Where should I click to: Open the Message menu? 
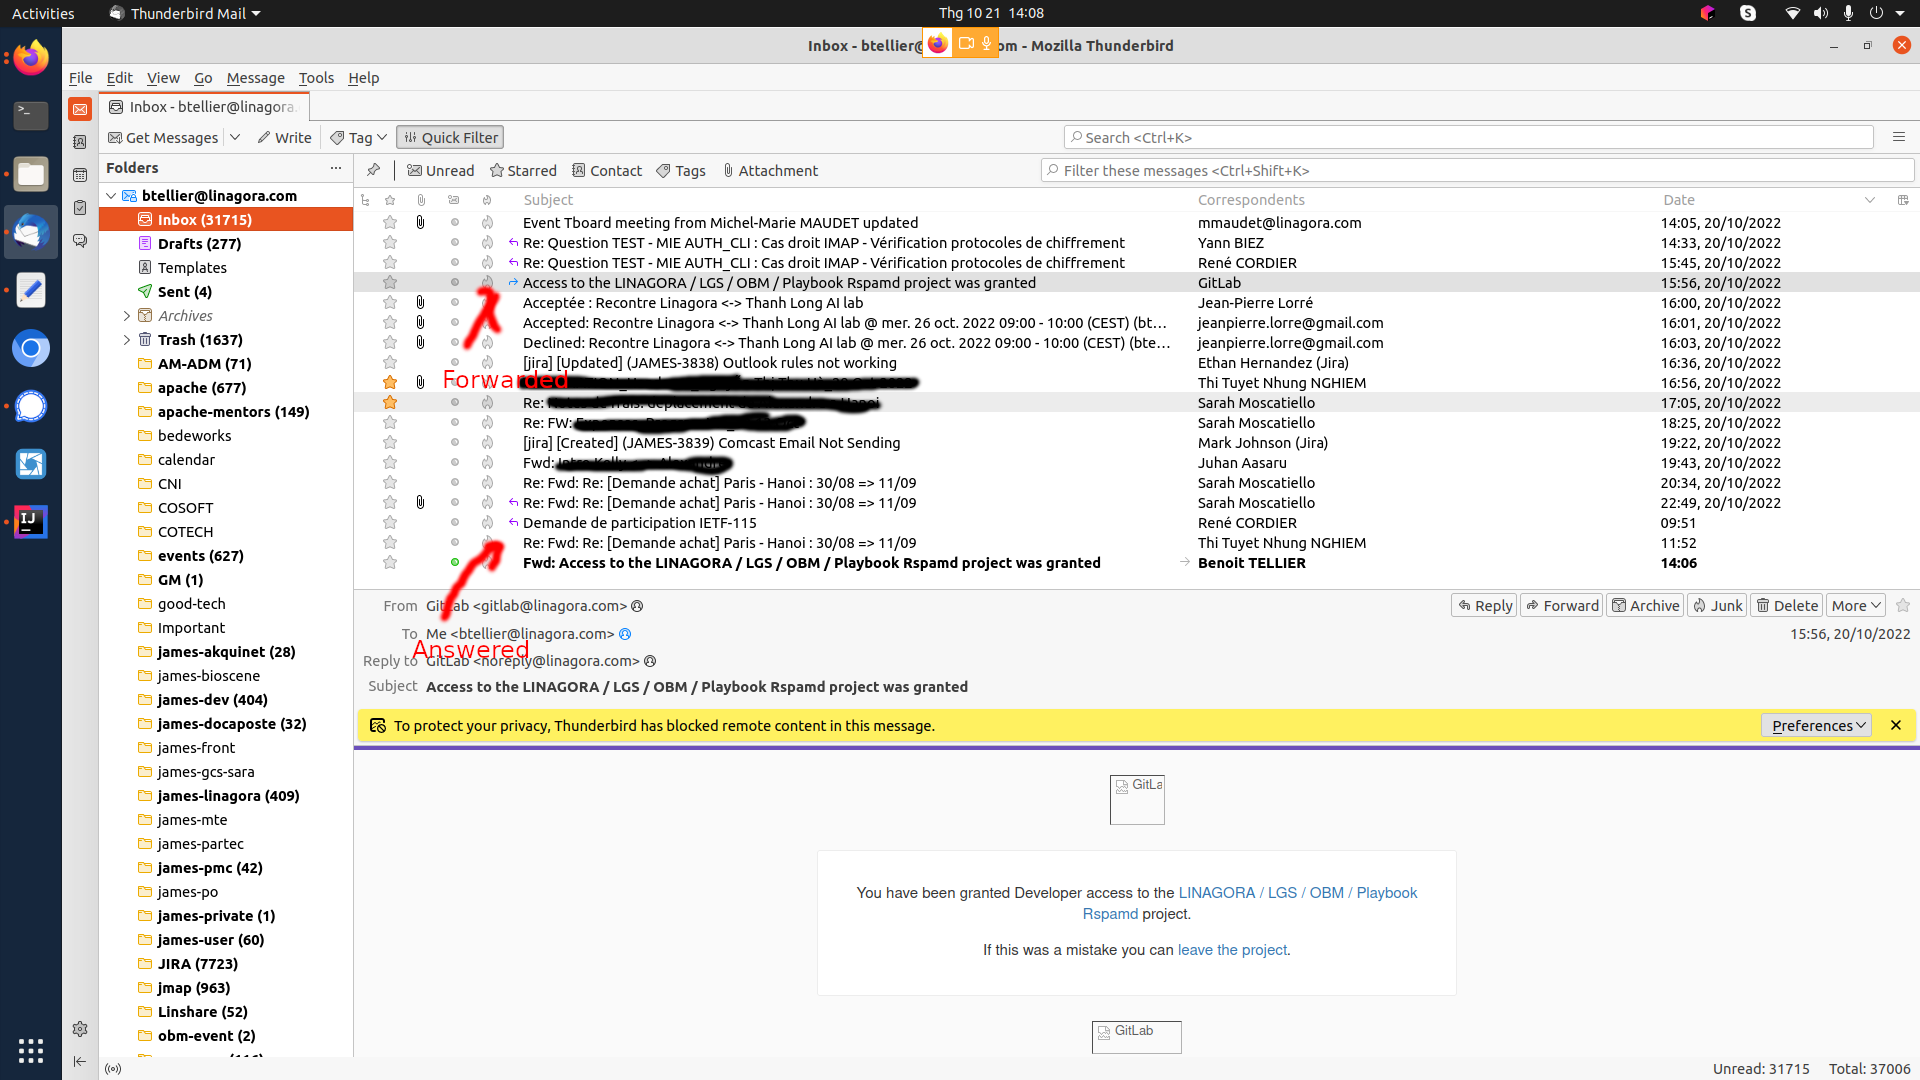tap(255, 77)
